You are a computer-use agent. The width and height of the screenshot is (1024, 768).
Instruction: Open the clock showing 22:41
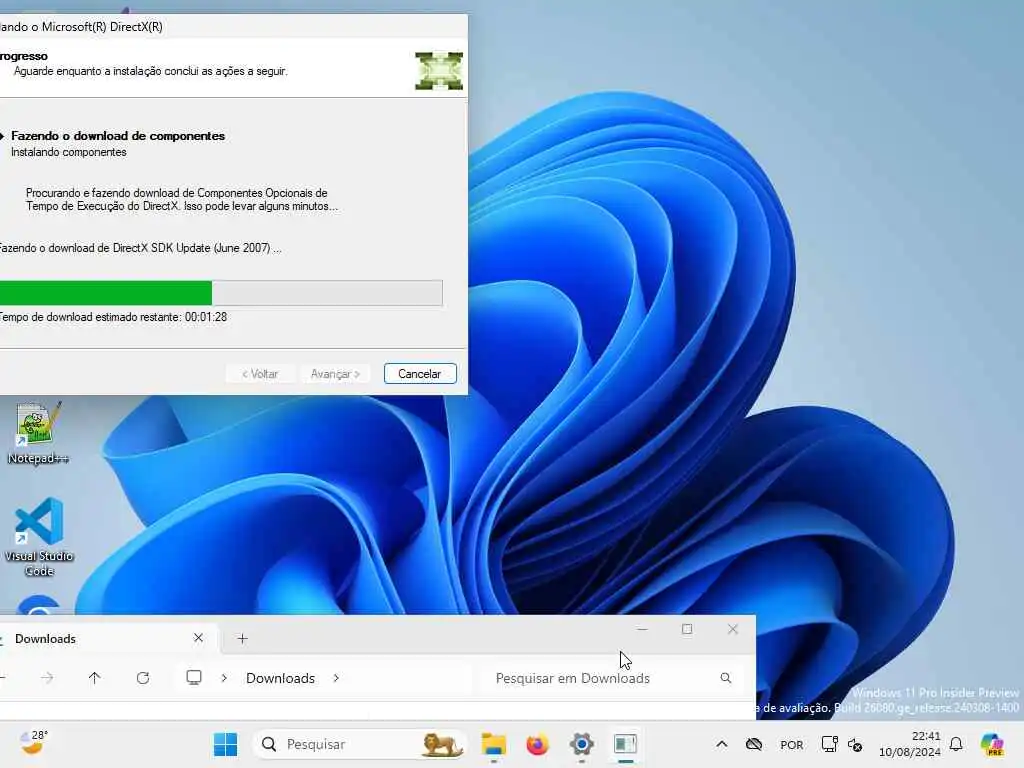pyautogui.click(x=909, y=744)
